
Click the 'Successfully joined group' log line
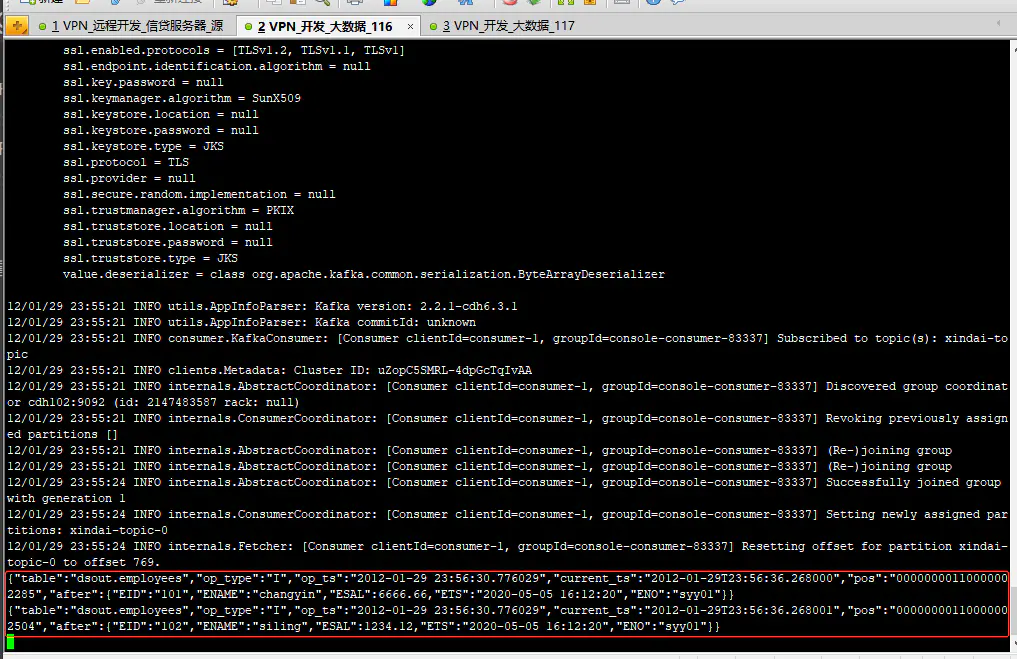[504, 482]
